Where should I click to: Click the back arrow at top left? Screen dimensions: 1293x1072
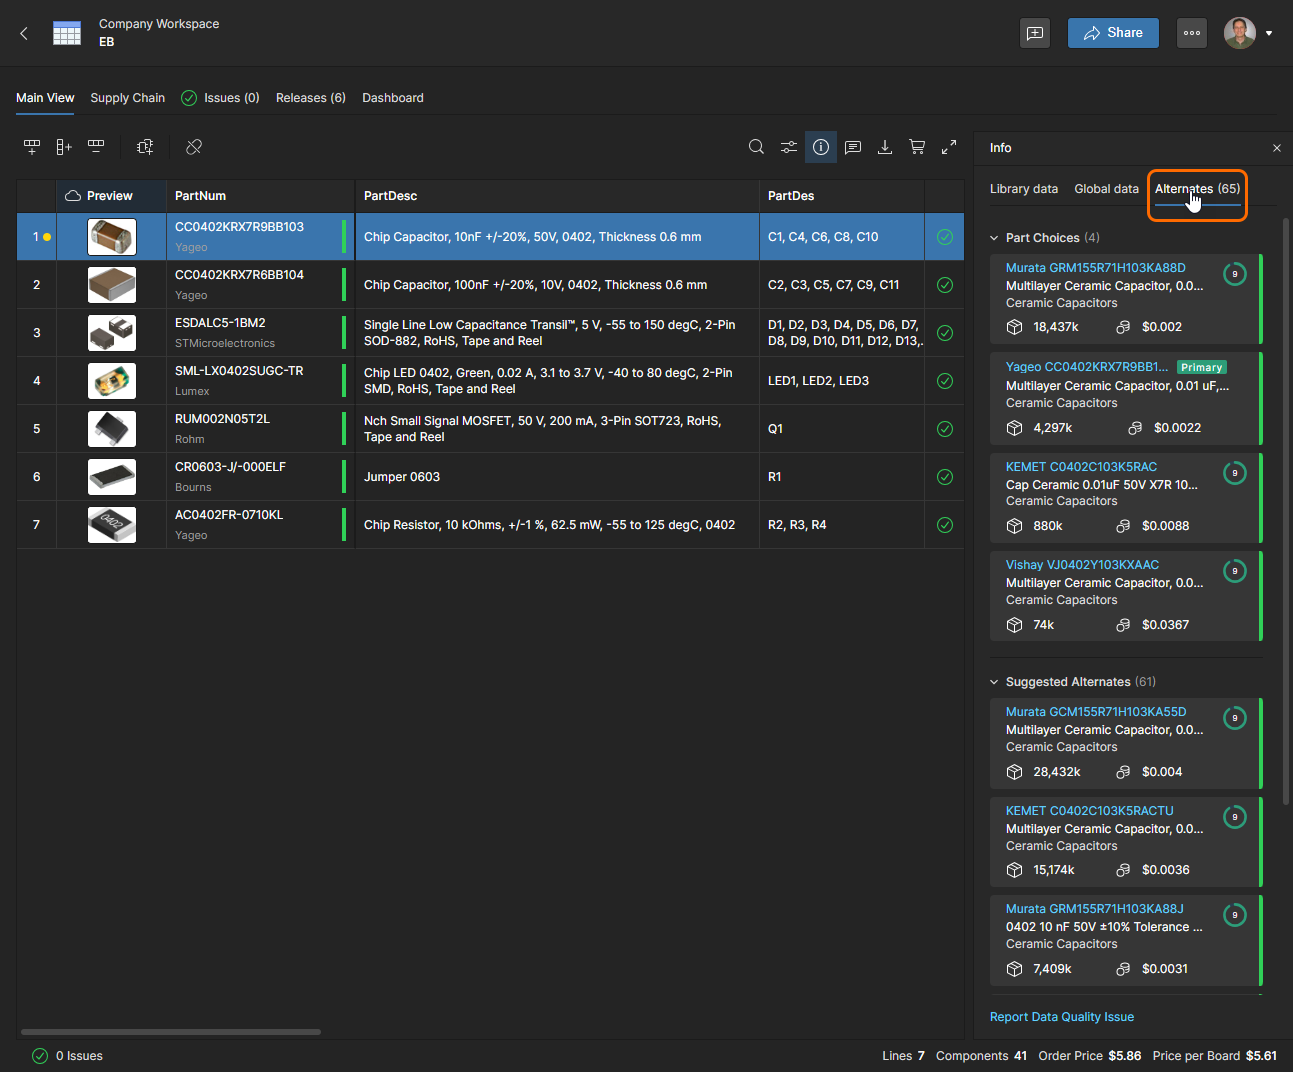pos(24,33)
